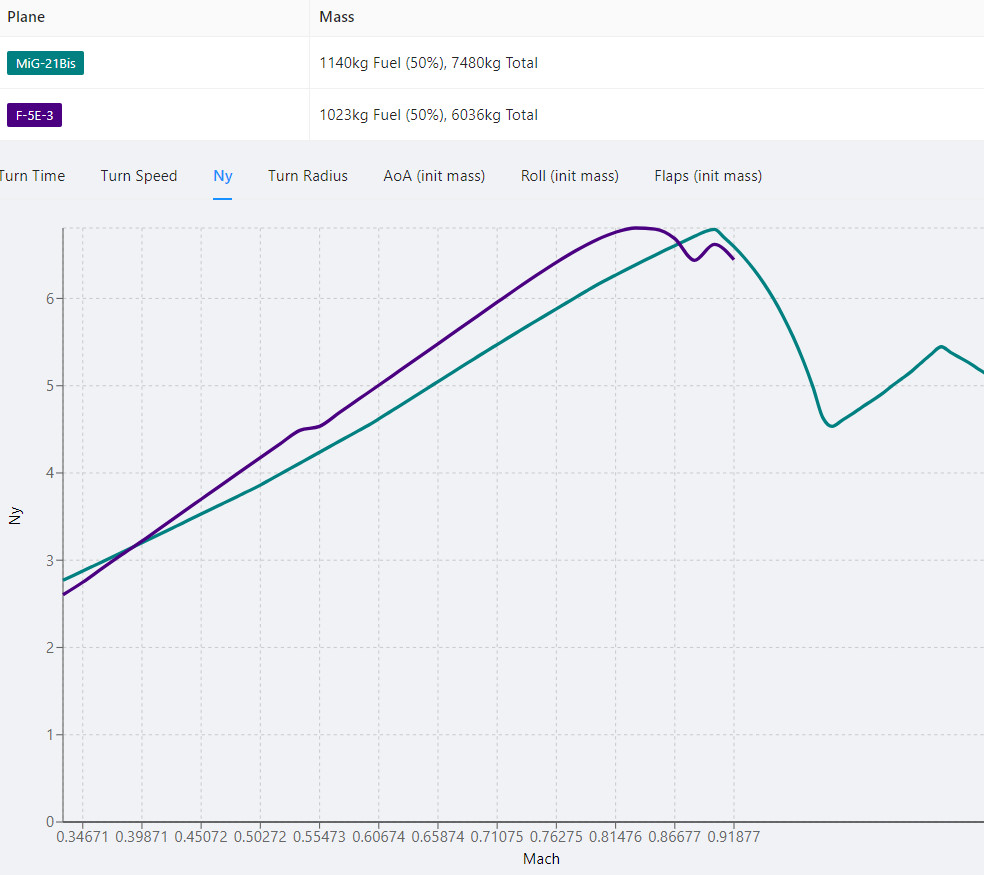This screenshot has width=984, height=875.
Task: Click the 0.50272 Mach axis label
Action: pyautogui.click(x=260, y=837)
